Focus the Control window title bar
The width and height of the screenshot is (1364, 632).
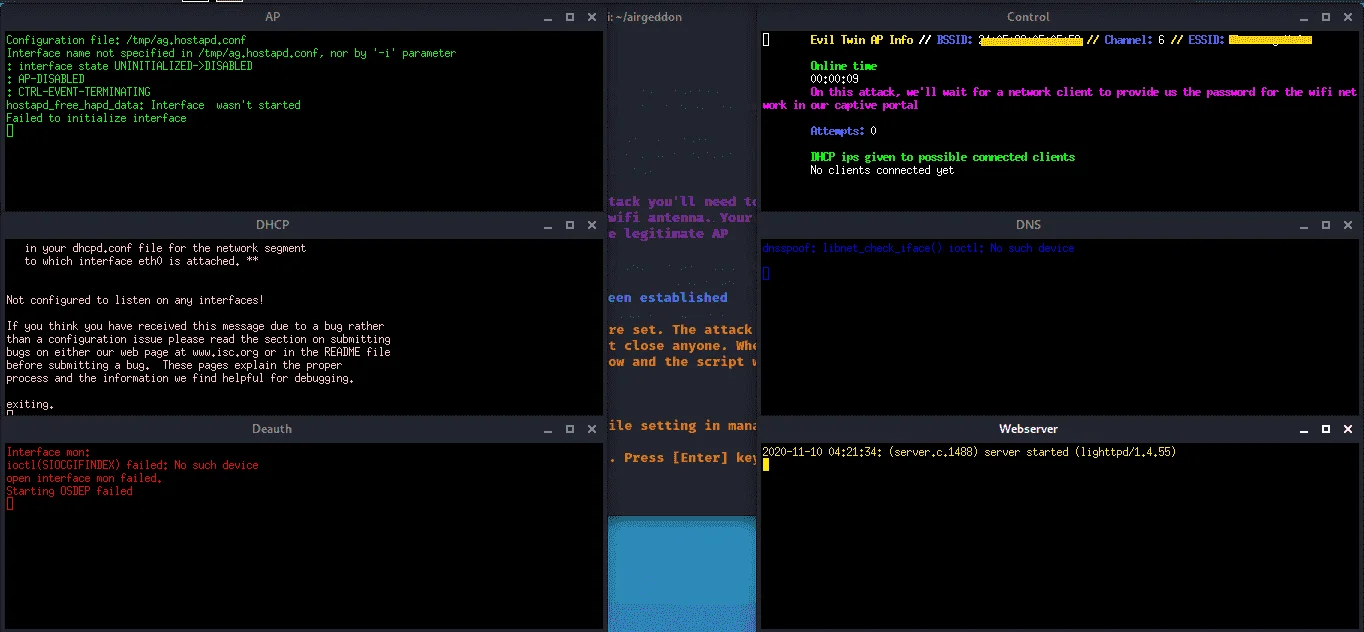click(1028, 17)
